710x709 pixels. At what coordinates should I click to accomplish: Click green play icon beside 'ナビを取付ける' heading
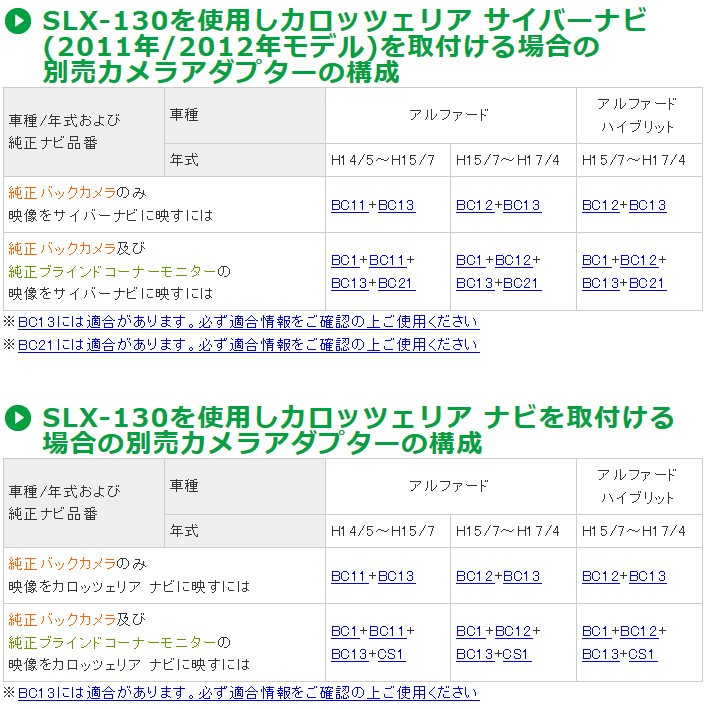click(x=18, y=417)
